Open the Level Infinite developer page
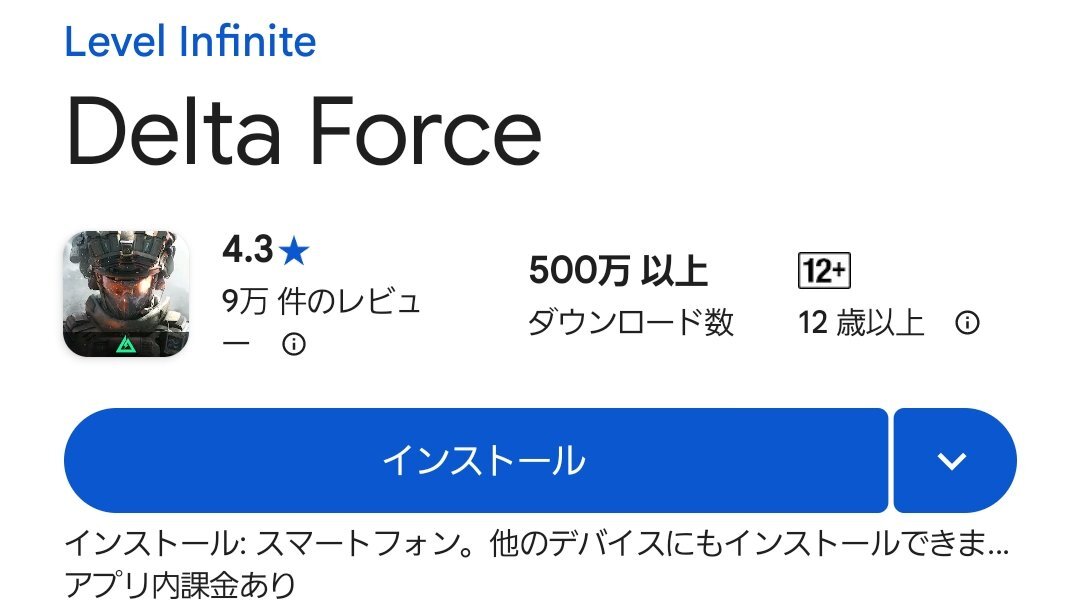1080x608 pixels. tap(190, 41)
